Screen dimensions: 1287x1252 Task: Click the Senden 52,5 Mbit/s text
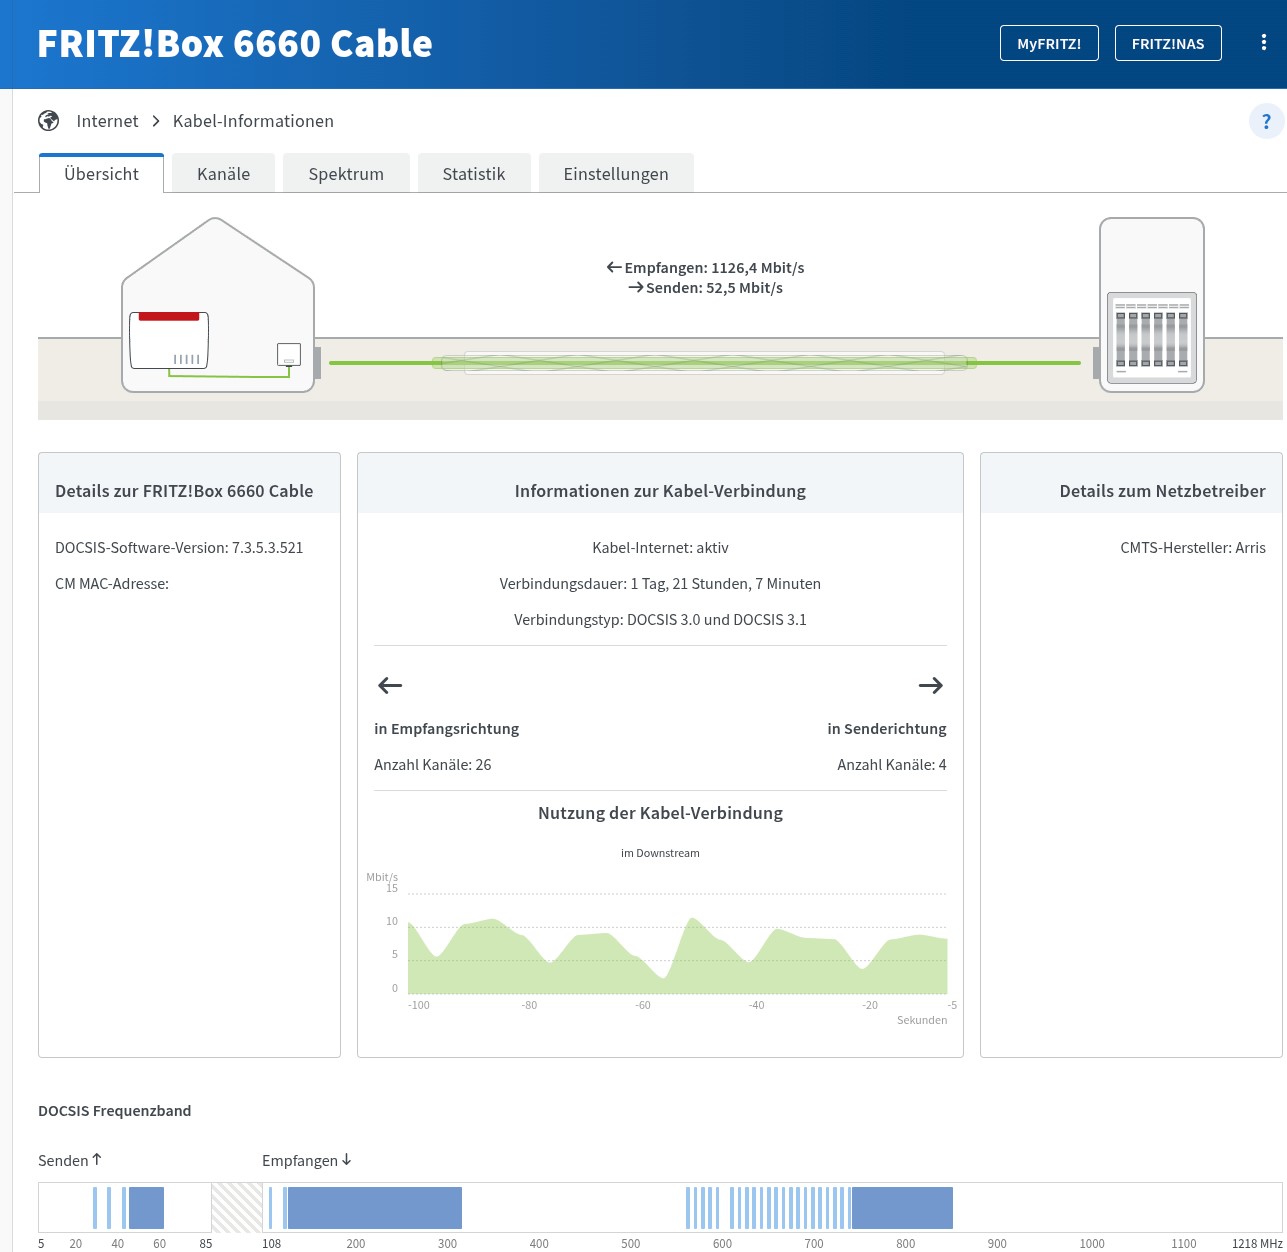click(705, 288)
